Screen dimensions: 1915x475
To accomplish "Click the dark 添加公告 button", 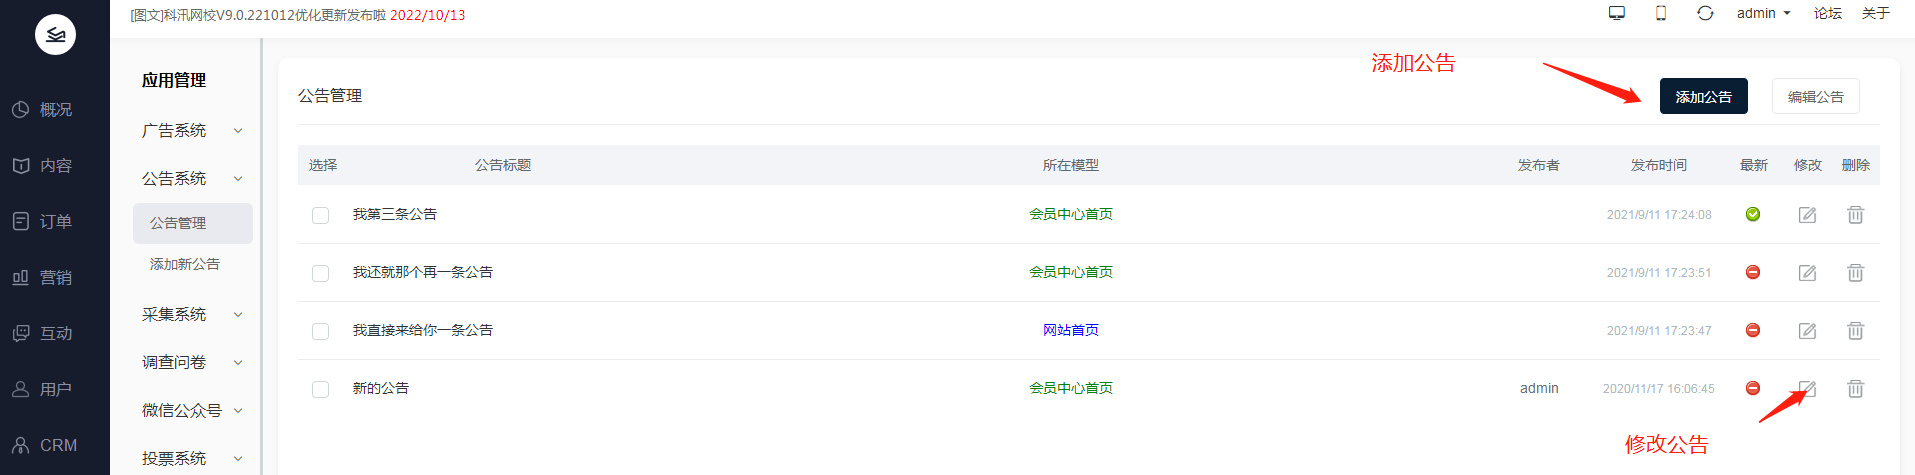I will point(1703,97).
